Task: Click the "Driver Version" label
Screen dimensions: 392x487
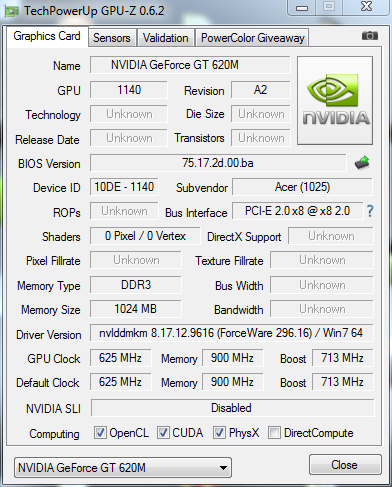Action: (49, 335)
